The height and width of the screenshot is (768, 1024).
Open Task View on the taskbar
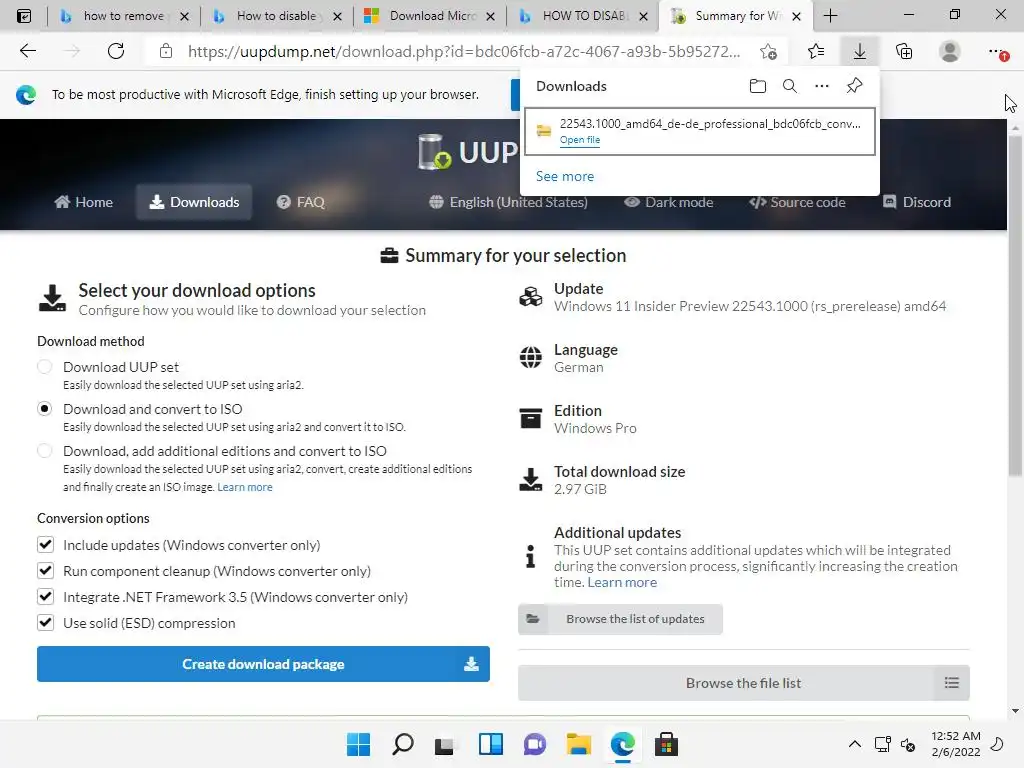tap(445, 744)
